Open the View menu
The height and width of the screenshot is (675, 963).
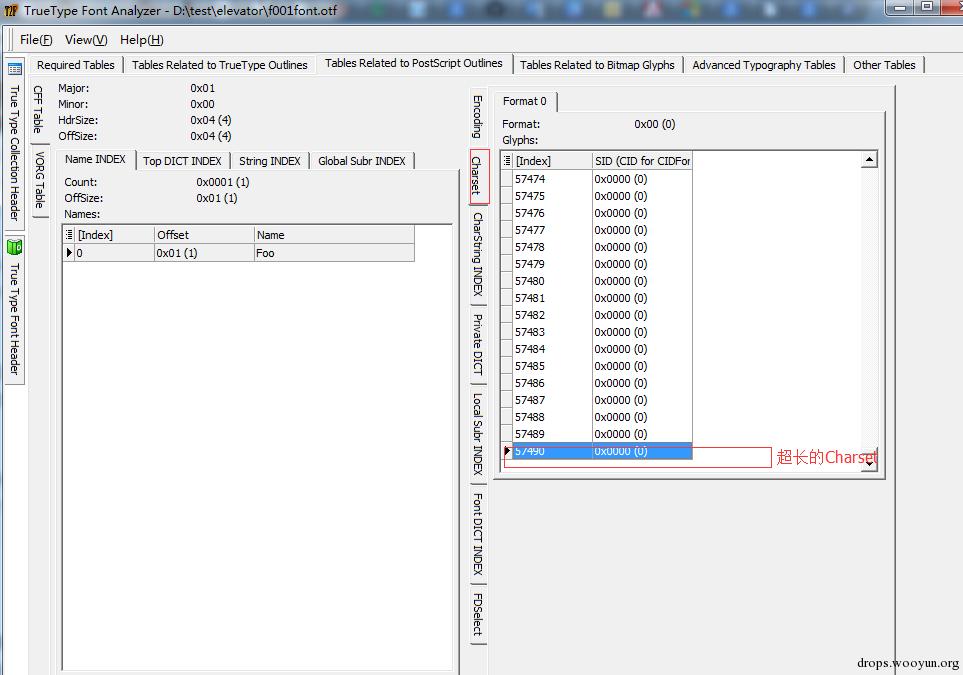click(85, 40)
